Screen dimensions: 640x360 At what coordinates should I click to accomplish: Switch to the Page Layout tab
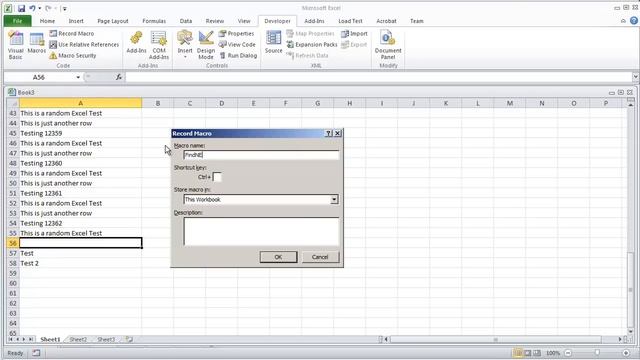(113, 21)
